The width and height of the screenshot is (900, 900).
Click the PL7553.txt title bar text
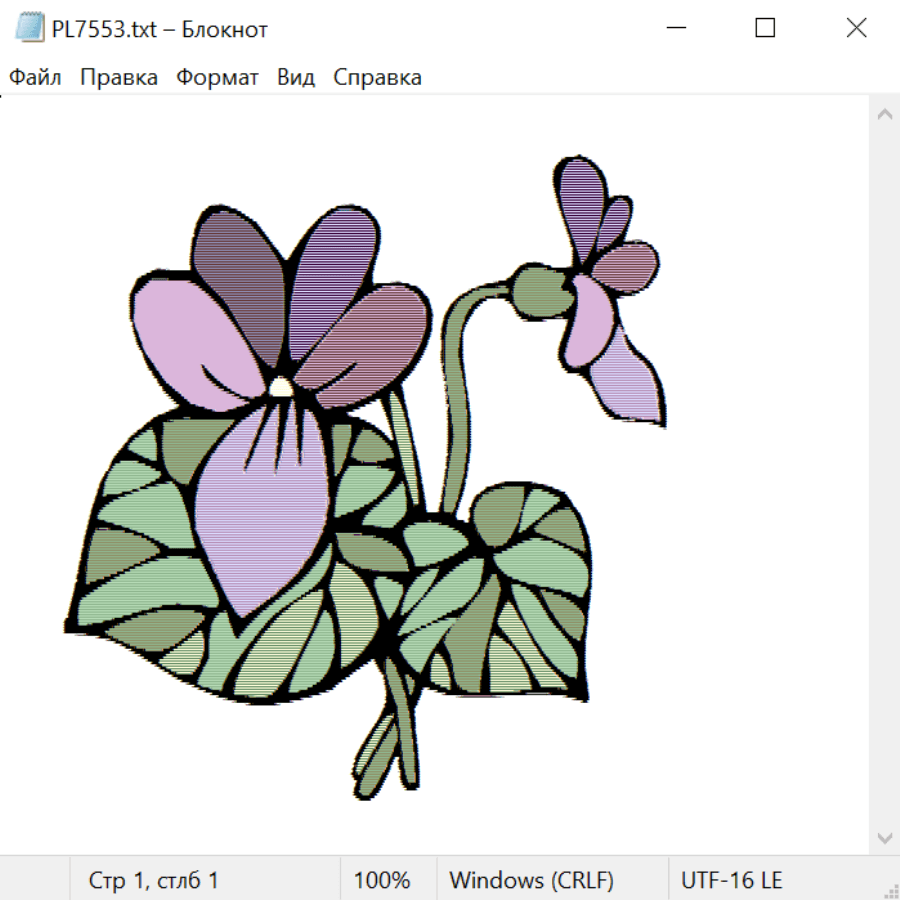coord(160,29)
